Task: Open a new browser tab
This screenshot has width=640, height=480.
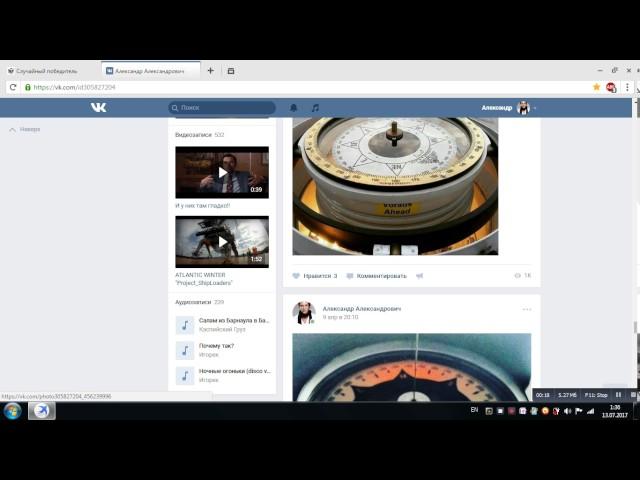Action: tap(211, 71)
